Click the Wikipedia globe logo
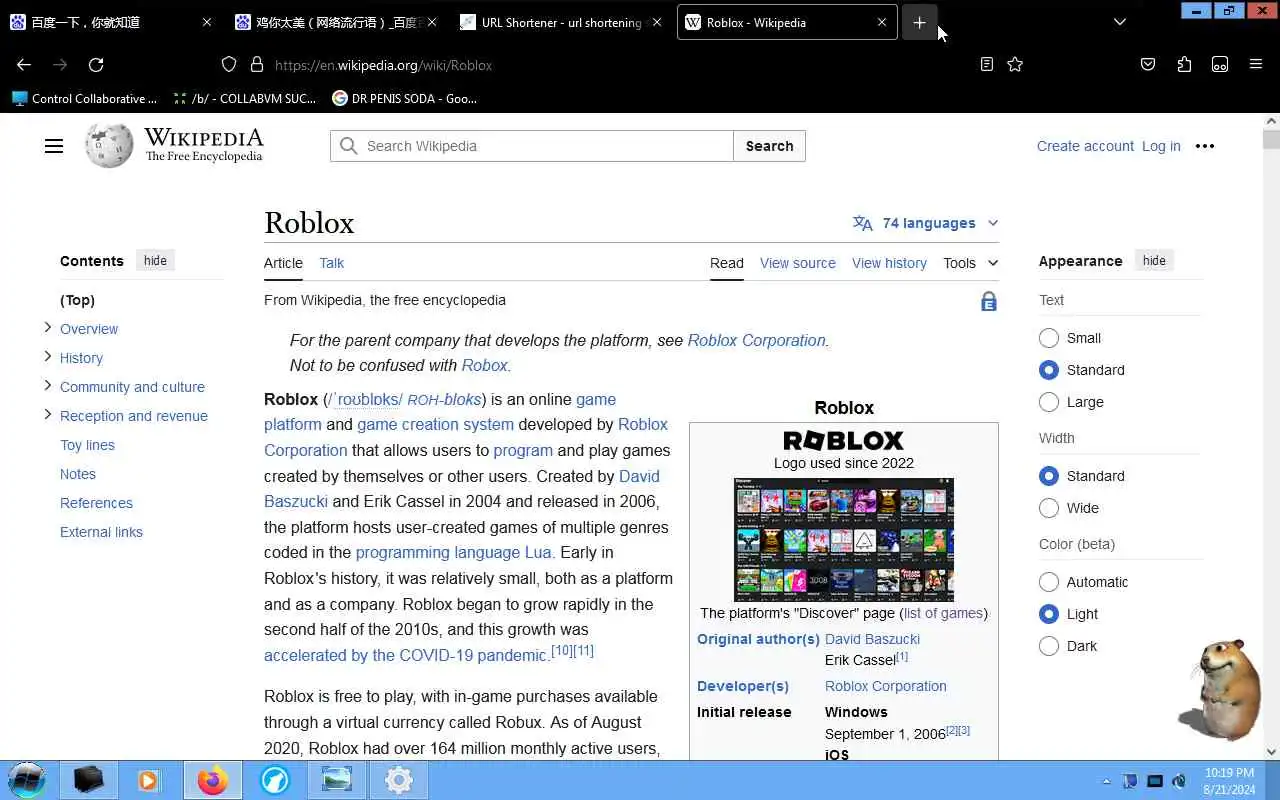Viewport: 1280px width, 800px height. pos(109,146)
